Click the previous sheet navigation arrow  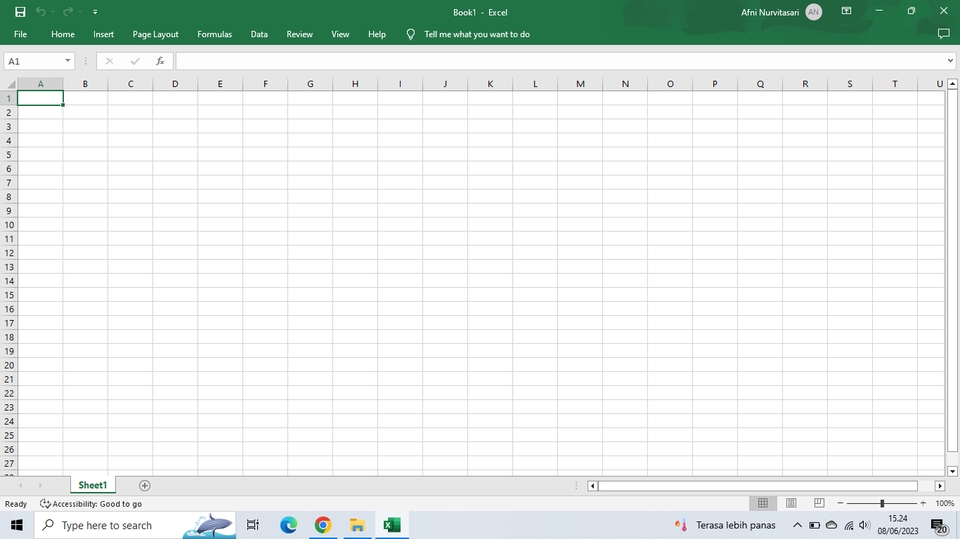(21, 486)
